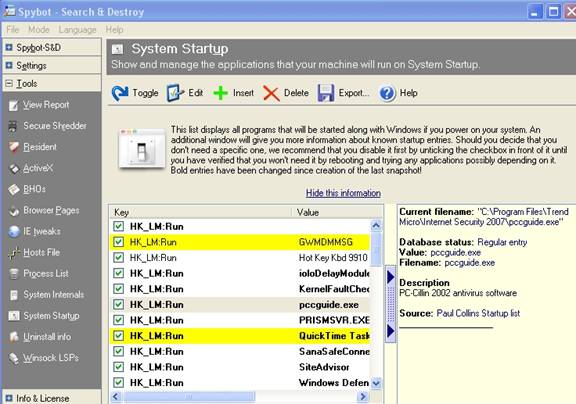
Task: Uncheck the PRISMSVR.EXE startup entry
Action: click(118, 320)
